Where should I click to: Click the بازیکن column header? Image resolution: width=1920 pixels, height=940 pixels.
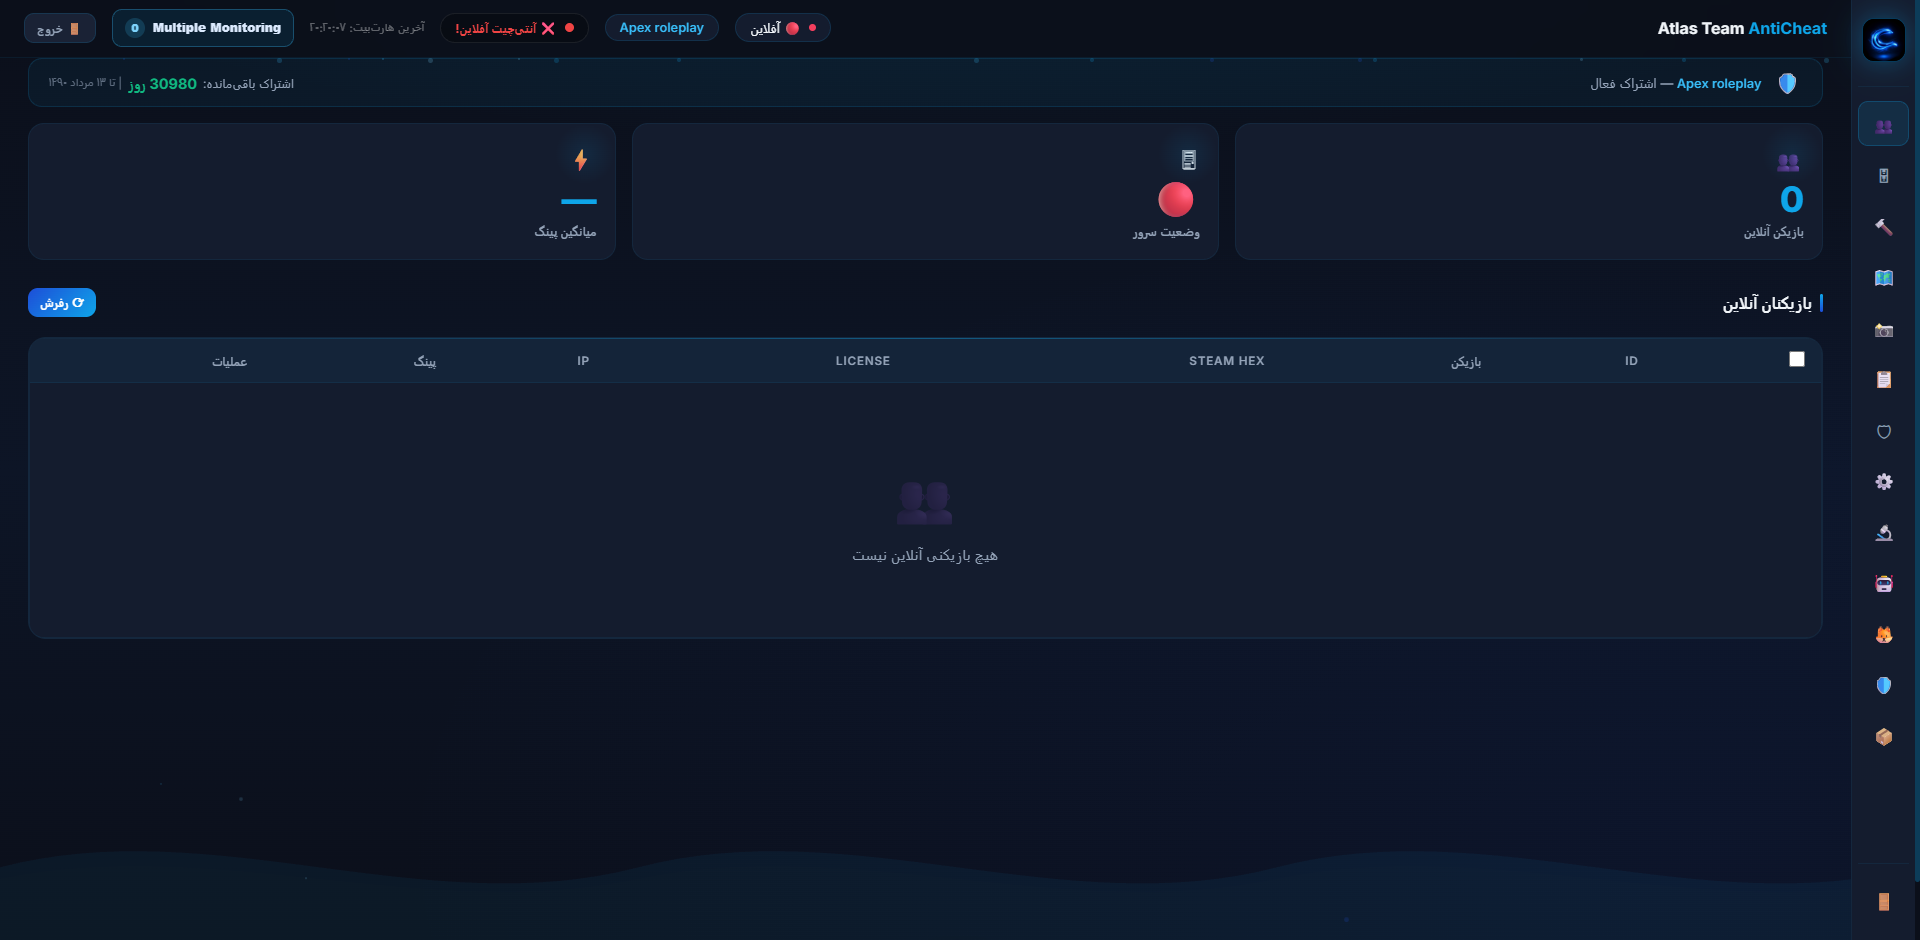tap(1466, 361)
